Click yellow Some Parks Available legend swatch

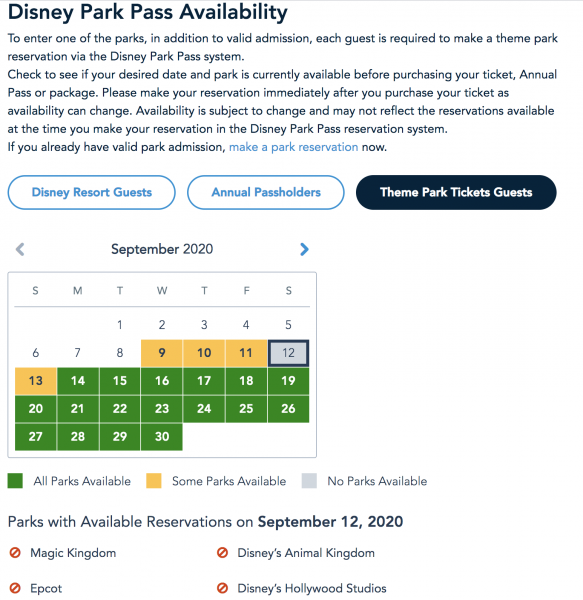154,481
